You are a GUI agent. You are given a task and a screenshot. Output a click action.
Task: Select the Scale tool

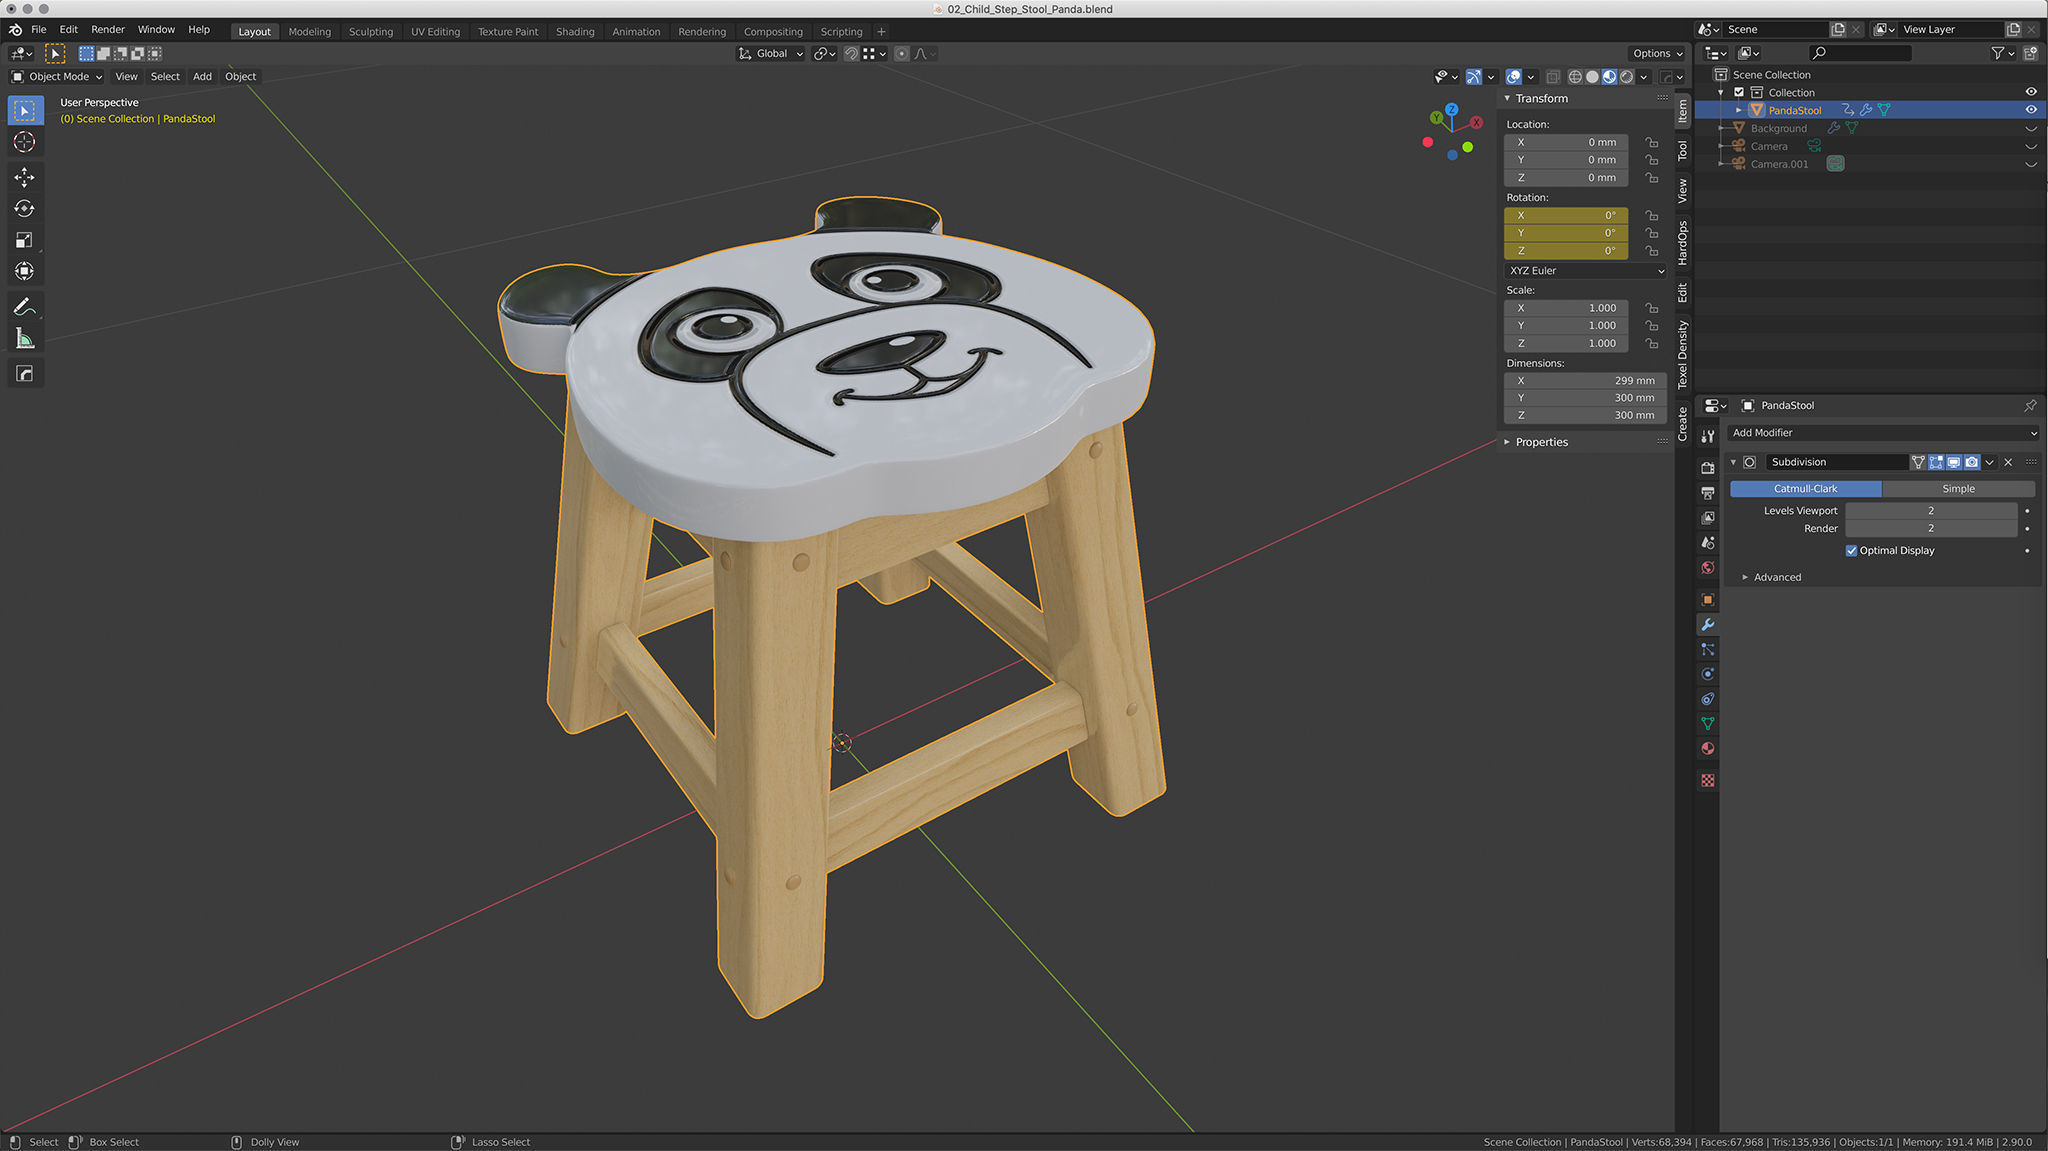(24, 240)
